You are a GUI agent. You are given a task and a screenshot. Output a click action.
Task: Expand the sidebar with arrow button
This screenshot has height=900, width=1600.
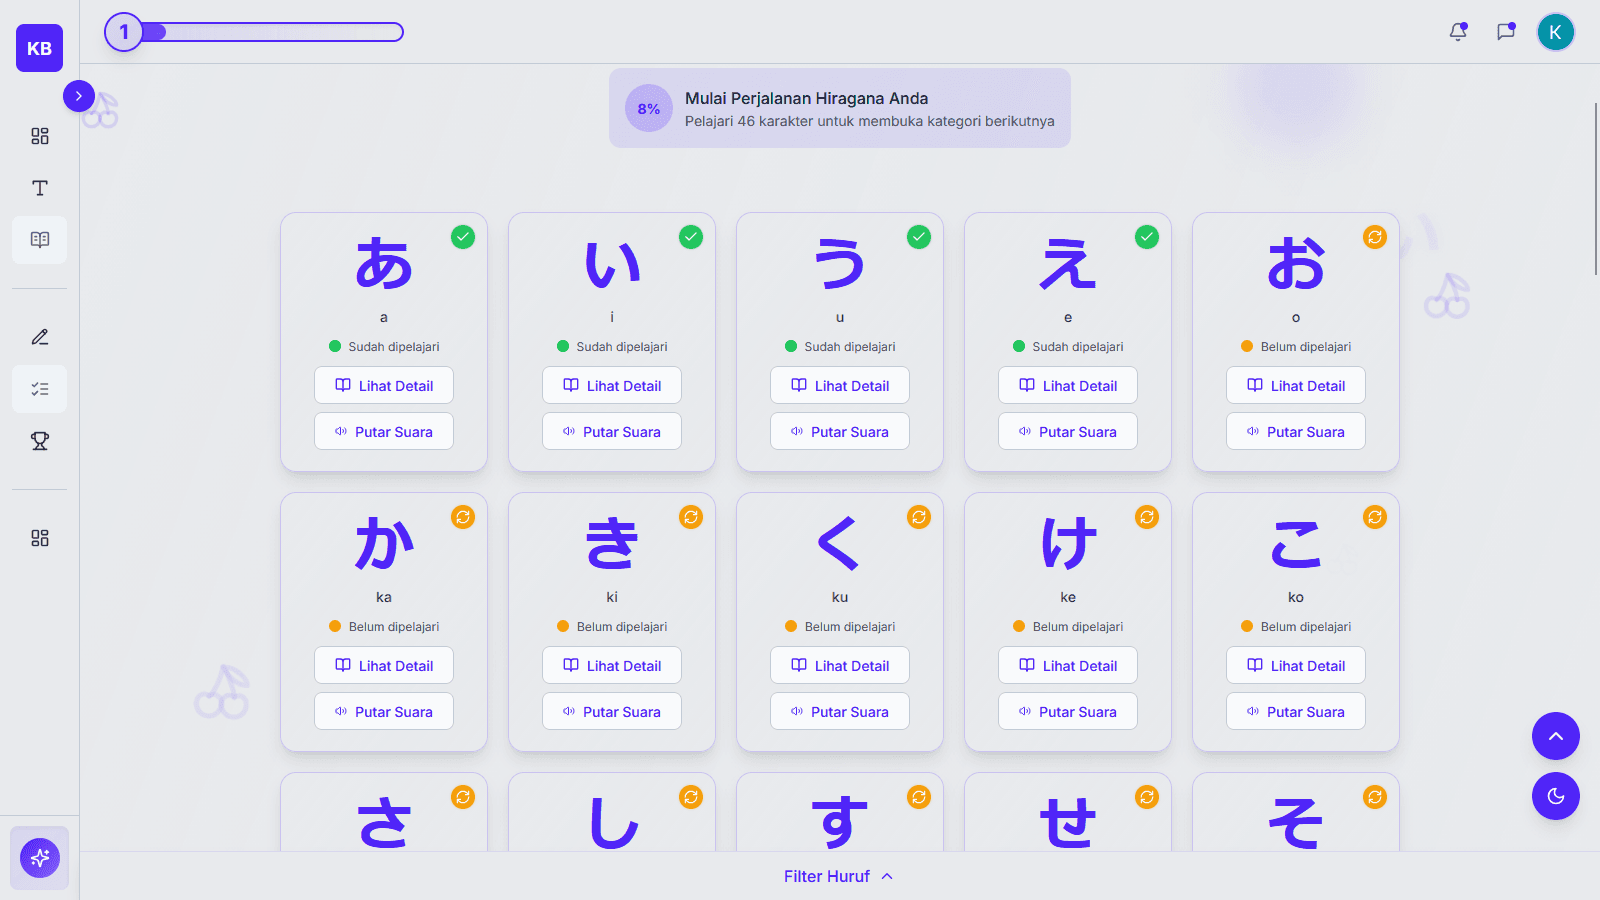click(x=79, y=96)
